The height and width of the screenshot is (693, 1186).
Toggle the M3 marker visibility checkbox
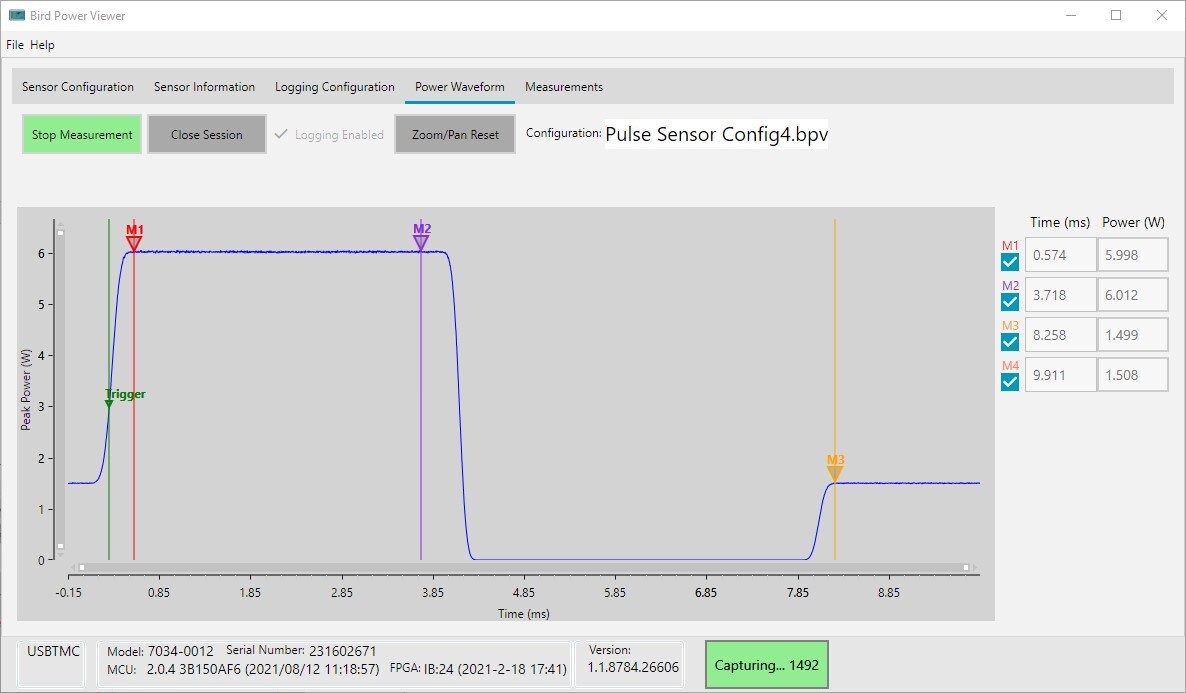pyautogui.click(x=1009, y=342)
